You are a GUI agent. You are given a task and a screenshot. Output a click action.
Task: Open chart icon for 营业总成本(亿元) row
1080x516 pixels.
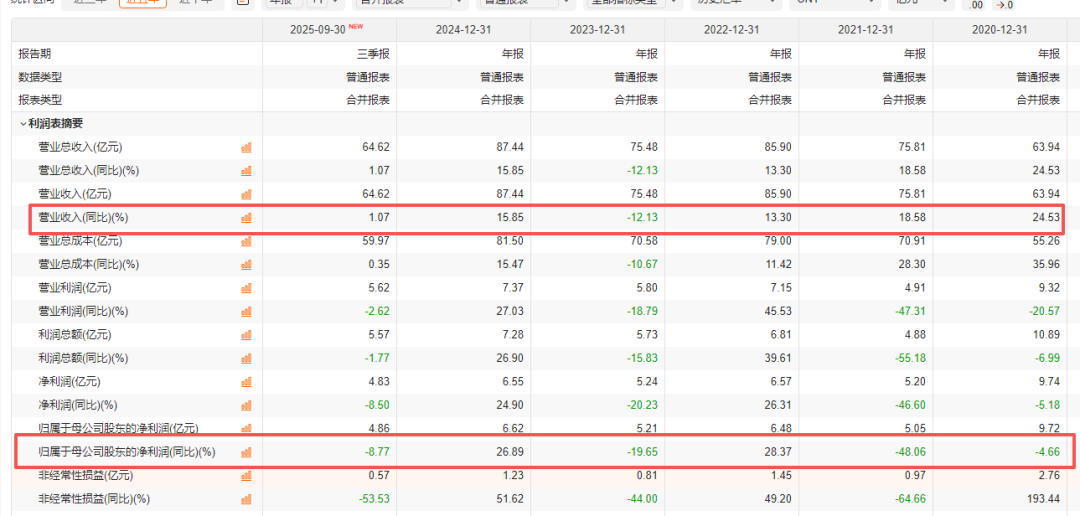click(247, 241)
